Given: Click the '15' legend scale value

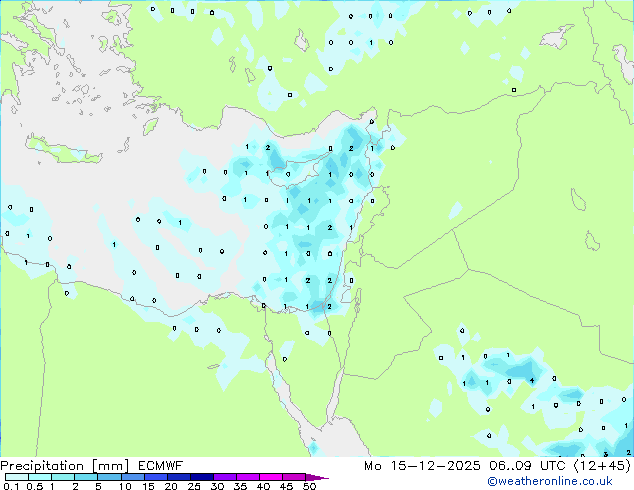Looking at the screenshot, I should [148, 486].
